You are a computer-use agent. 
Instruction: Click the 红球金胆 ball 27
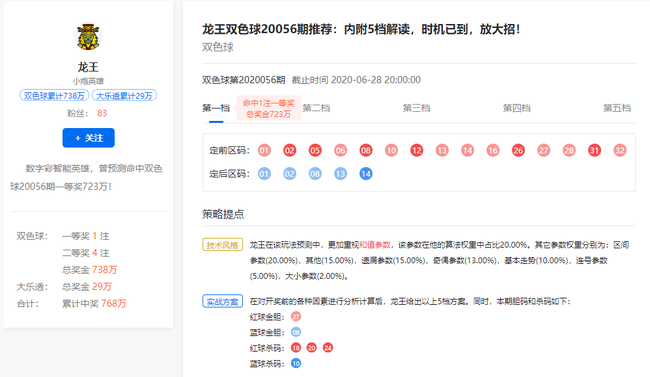296,316
